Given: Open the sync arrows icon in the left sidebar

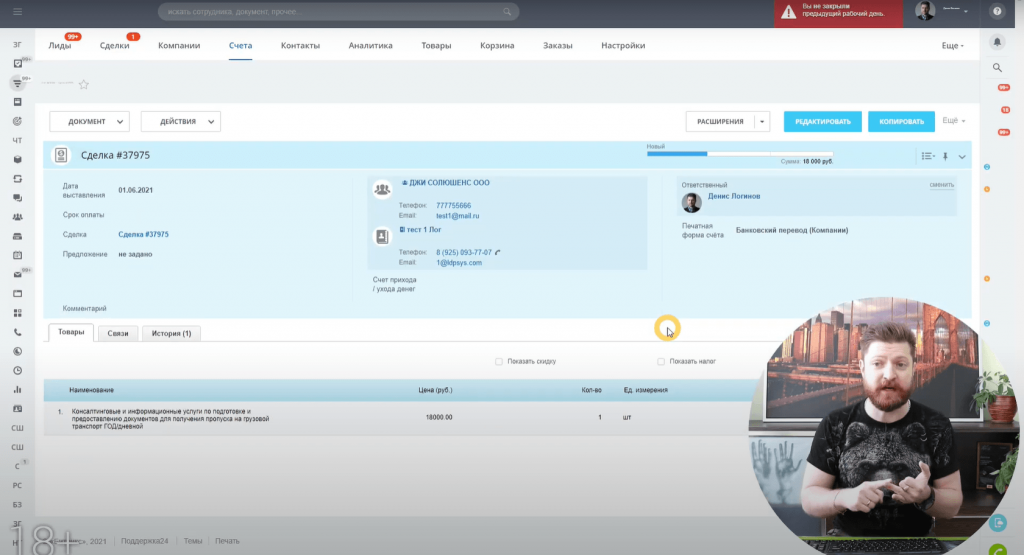Looking at the screenshot, I should [18, 178].
